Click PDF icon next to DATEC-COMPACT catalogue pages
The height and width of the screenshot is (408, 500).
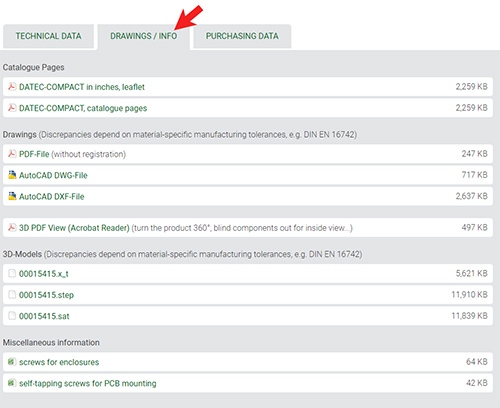click(x=12, y=108)
